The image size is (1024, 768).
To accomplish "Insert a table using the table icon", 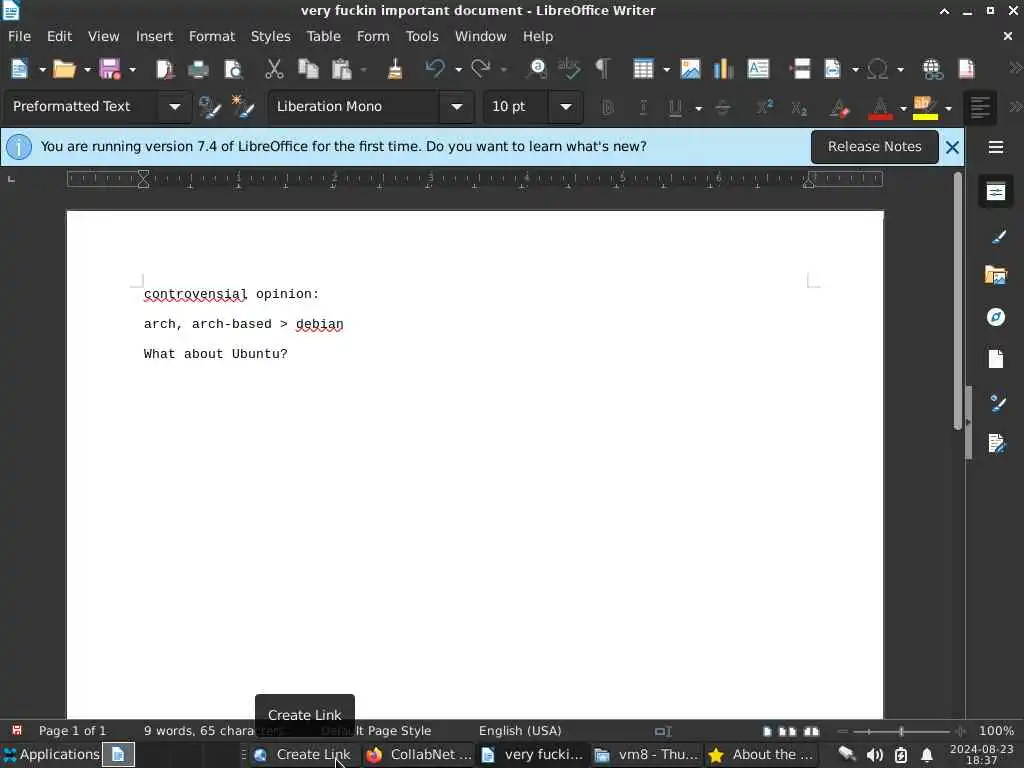I will (x=643, y=69).
